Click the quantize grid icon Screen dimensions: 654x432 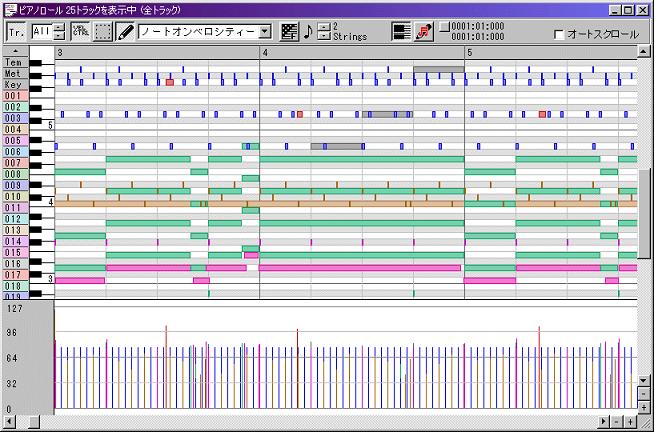pos(290,32)
